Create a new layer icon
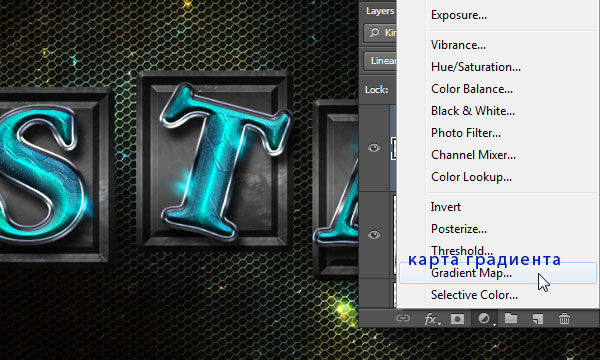 pos(538,319)
